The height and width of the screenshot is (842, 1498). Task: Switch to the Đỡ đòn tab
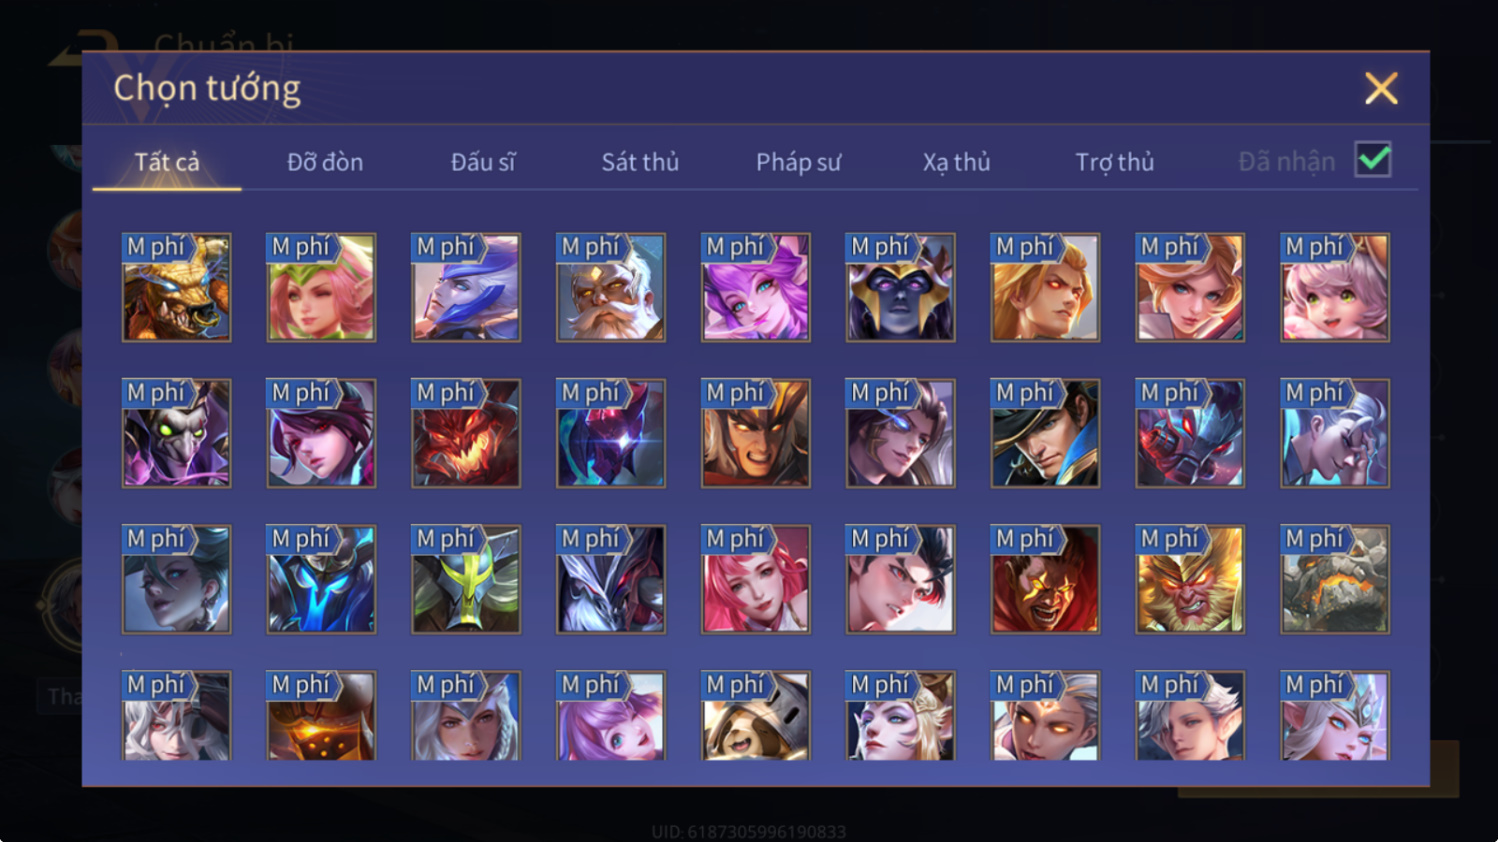(x=325, y=162)
